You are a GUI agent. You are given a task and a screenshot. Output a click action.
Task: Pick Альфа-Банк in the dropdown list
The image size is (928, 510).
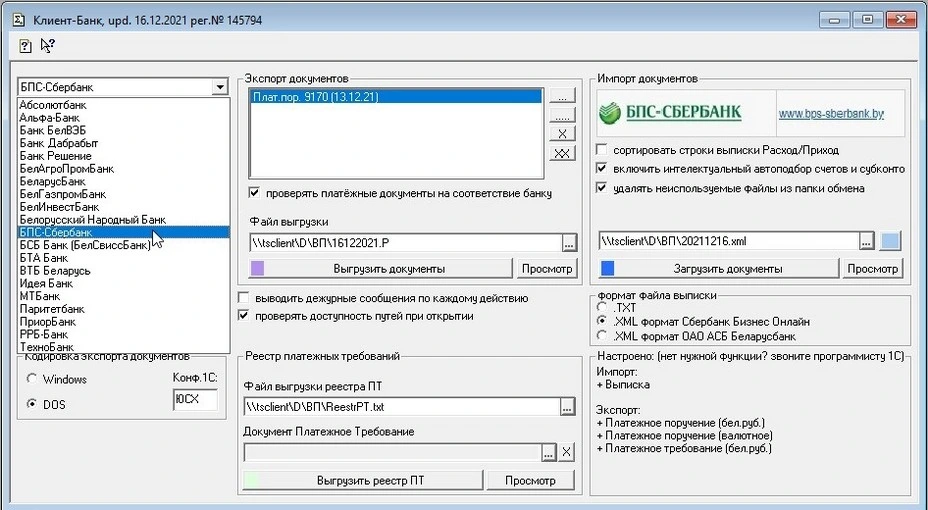[49, 117]
